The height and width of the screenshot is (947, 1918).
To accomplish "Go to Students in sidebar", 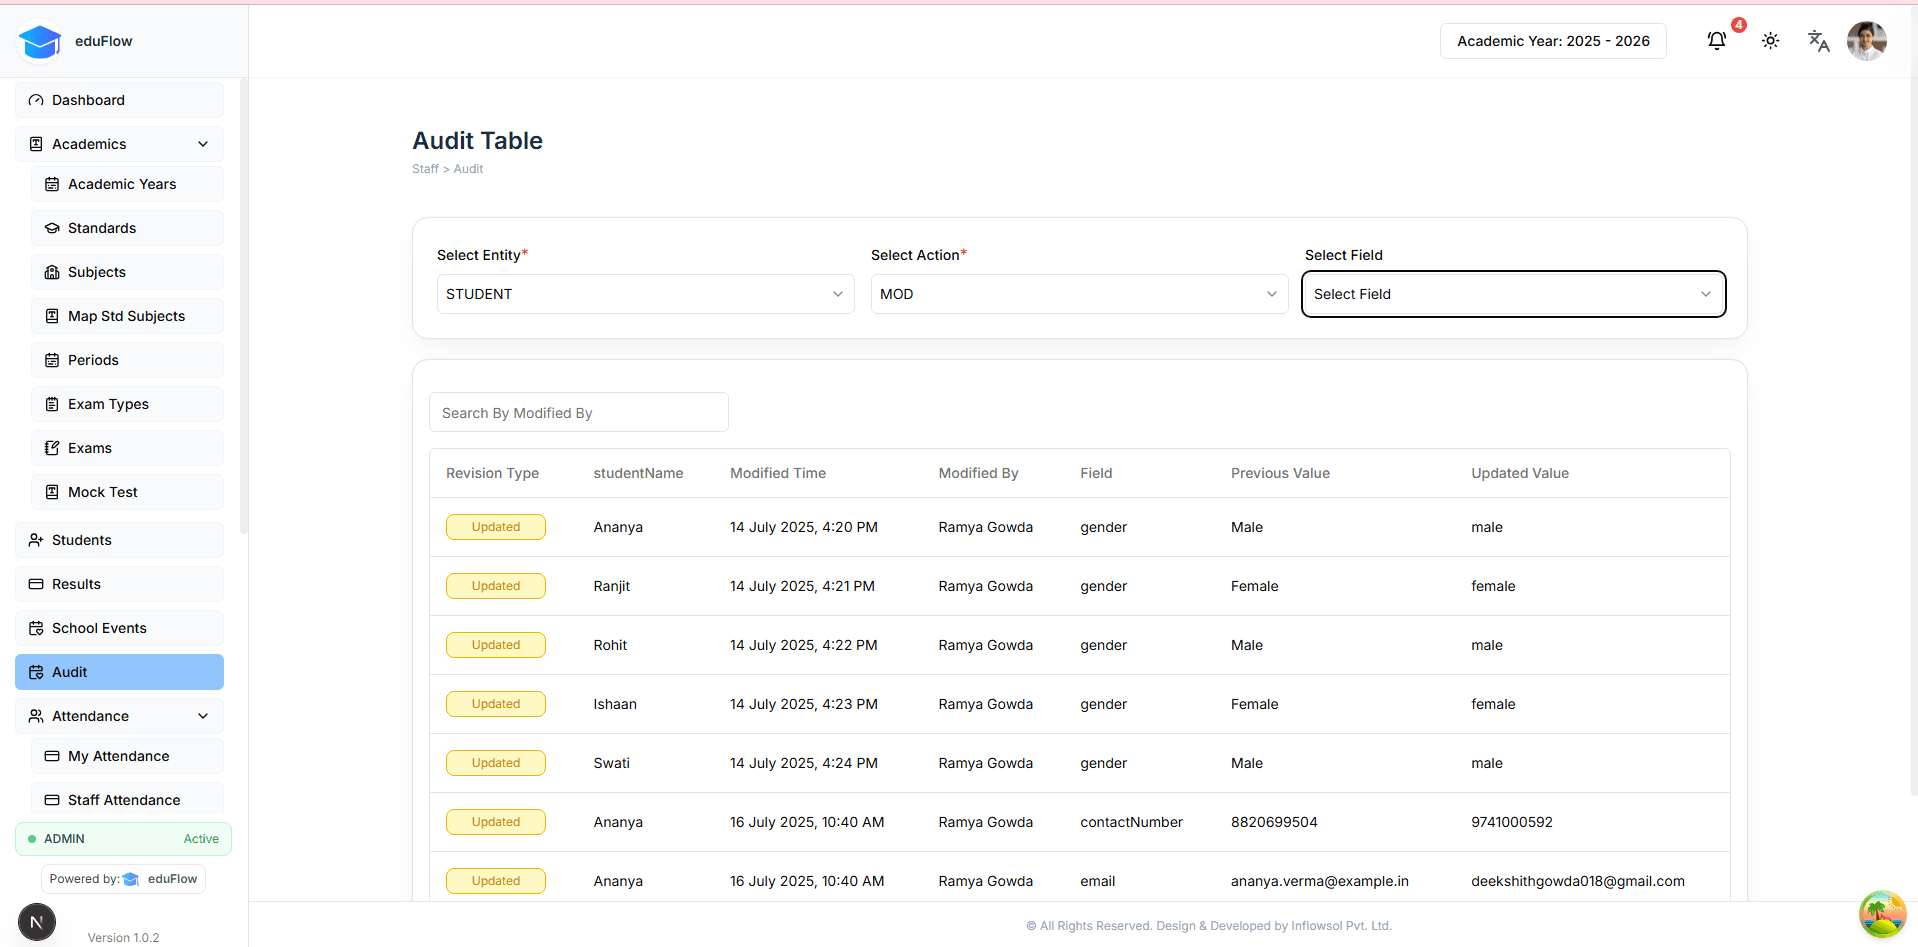I will coord(119,540).
